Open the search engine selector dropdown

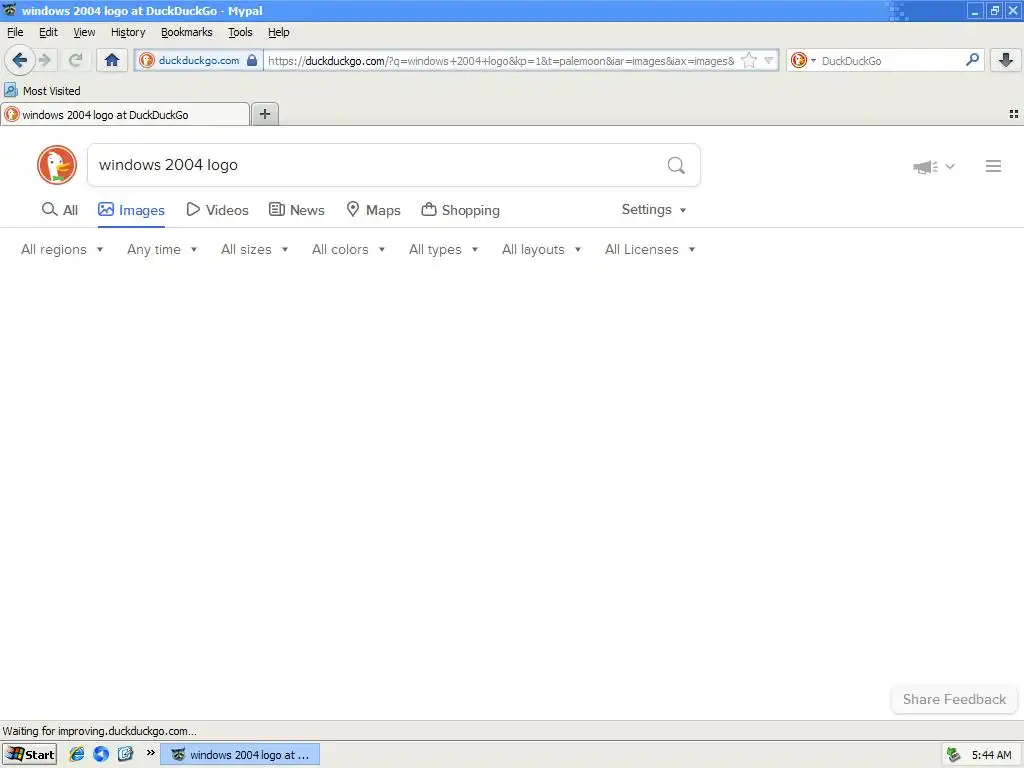[x=803, y=60]
